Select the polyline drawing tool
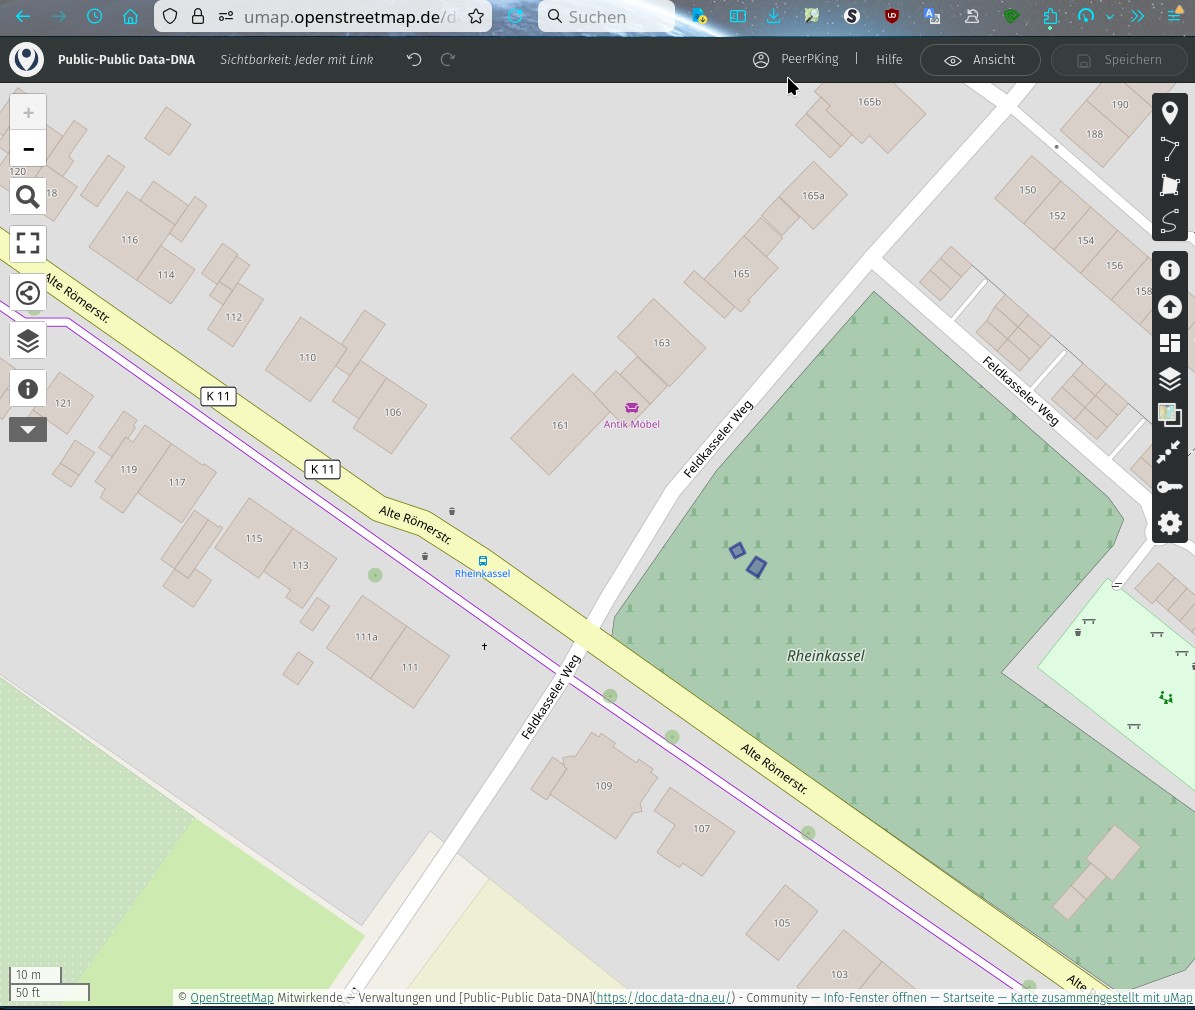The width and height of the screenshot is (1195, 1010). tap(1170, 149)
